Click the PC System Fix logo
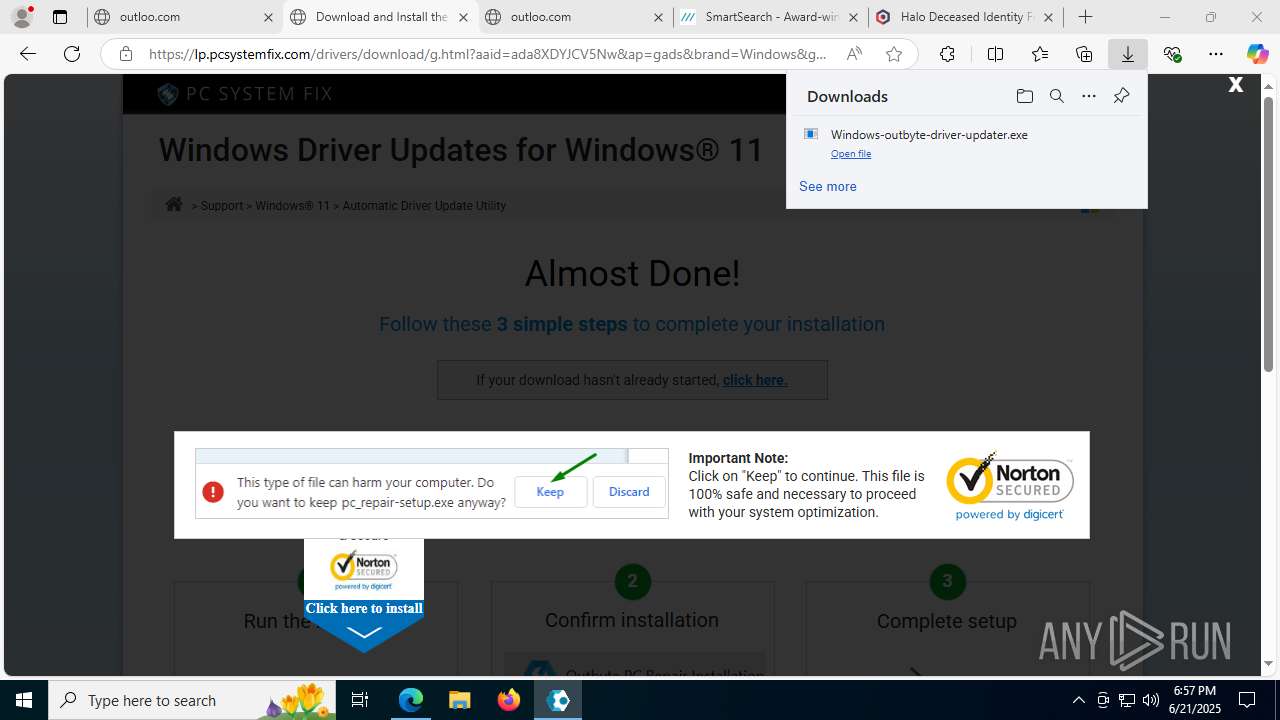This screenshot has width=1280, height=720. pos(245,94)
